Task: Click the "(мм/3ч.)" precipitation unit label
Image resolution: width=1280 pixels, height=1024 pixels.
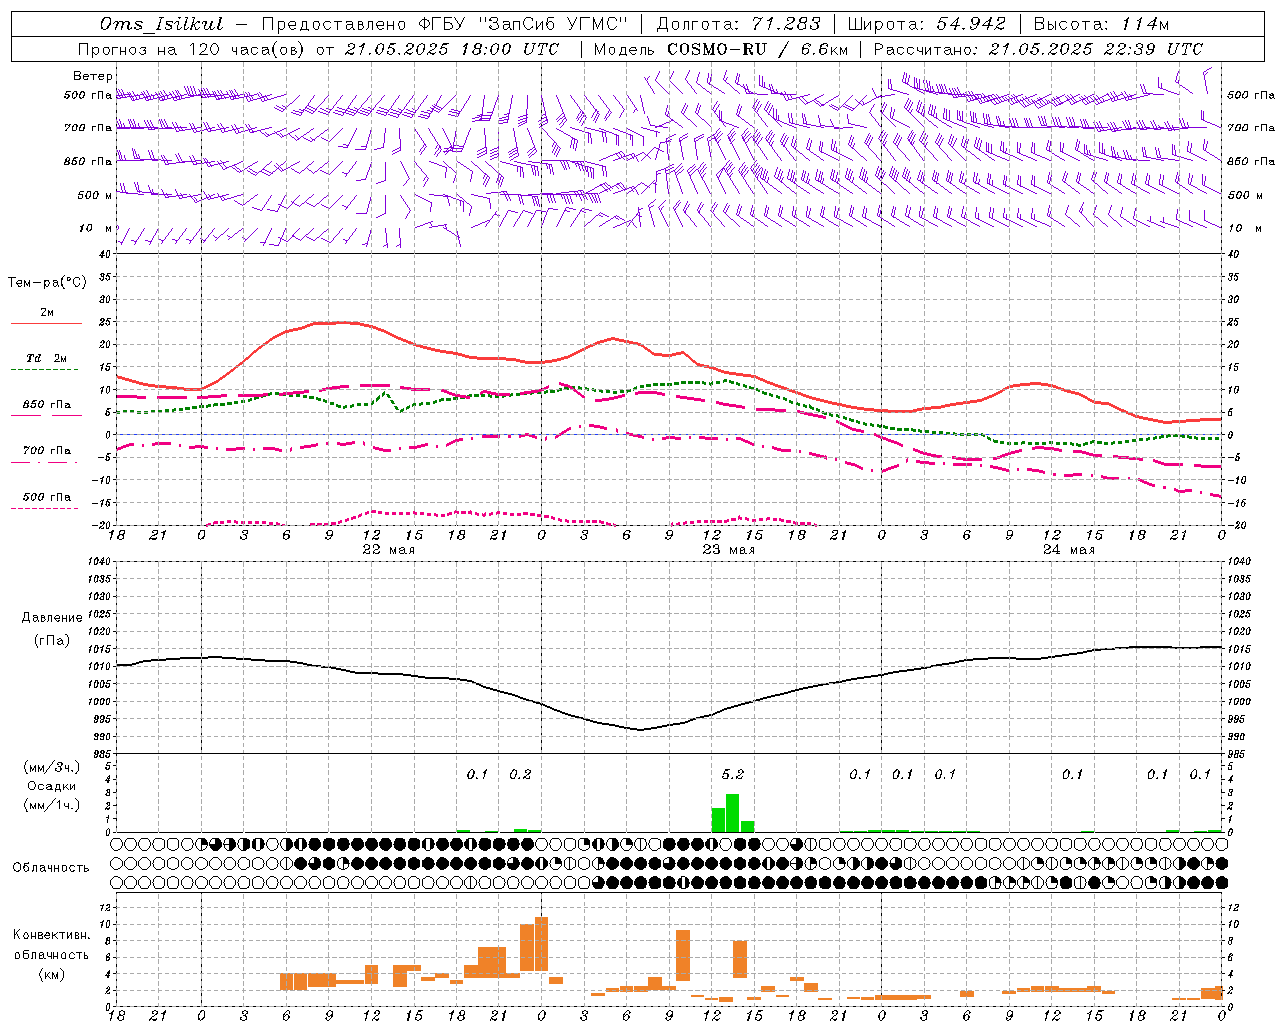Action: 52,767
